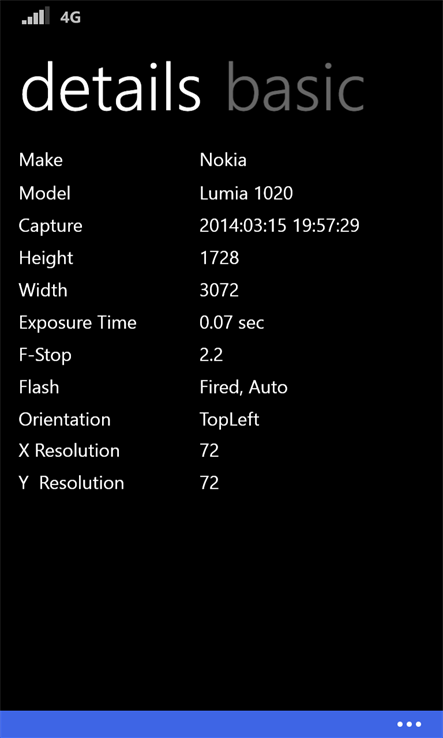Image resolution: width=443 pixels, height=738 pixels.
Task: Open the app bar ellipsis menu
Action: (409, 724)
